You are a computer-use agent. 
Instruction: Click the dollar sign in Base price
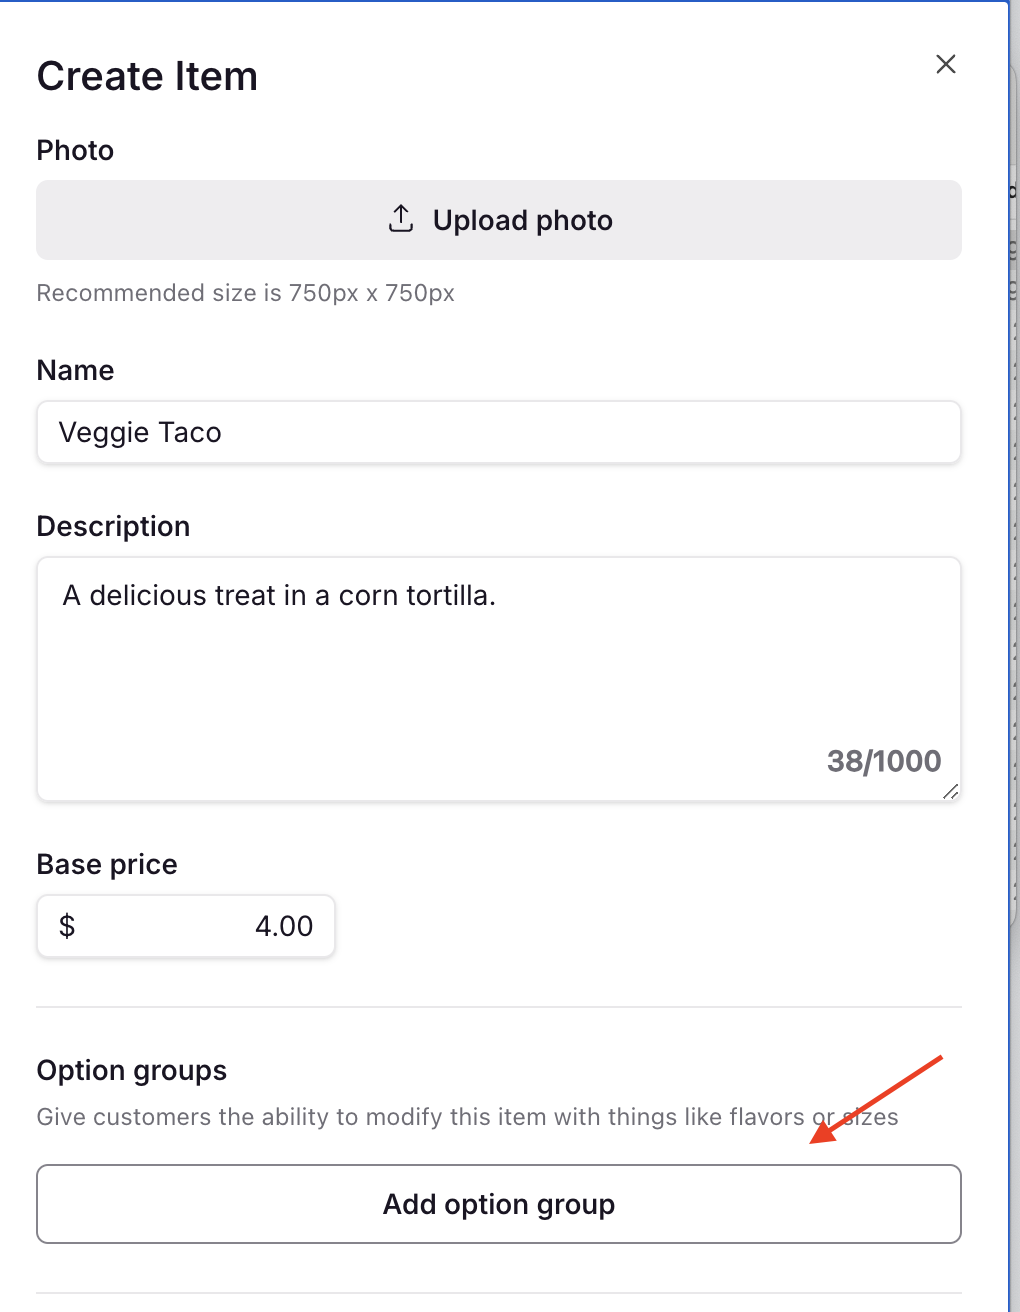pyautogui.click(x=67, y=926)
